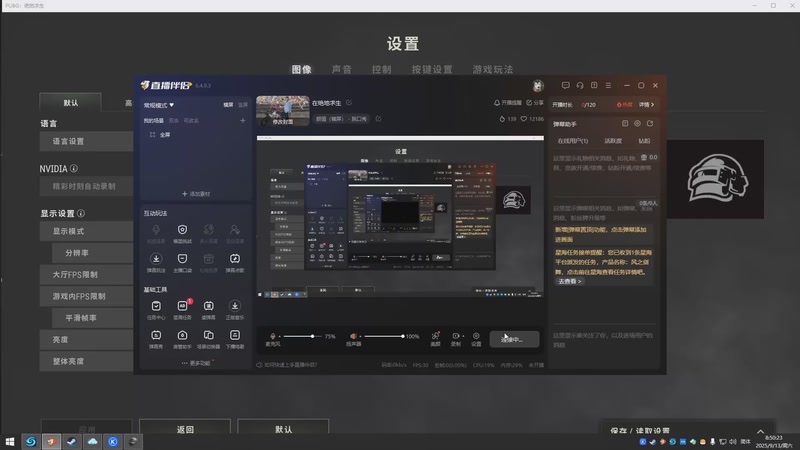Switch to the 游戏玩法 tab in PUBG settings
800x450 pixels.
492,69
